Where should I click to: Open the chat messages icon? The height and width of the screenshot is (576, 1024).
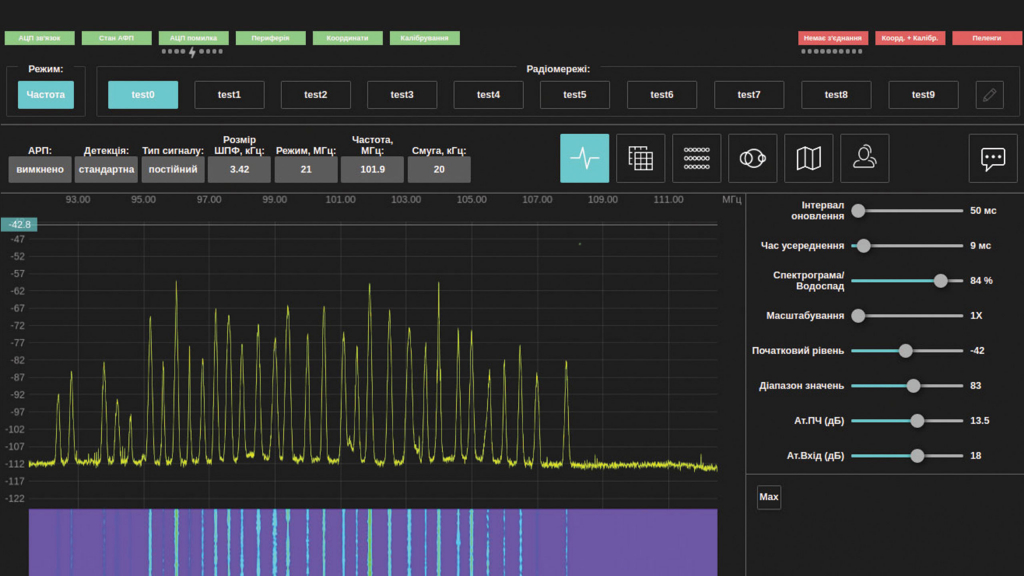pos(992,158)
